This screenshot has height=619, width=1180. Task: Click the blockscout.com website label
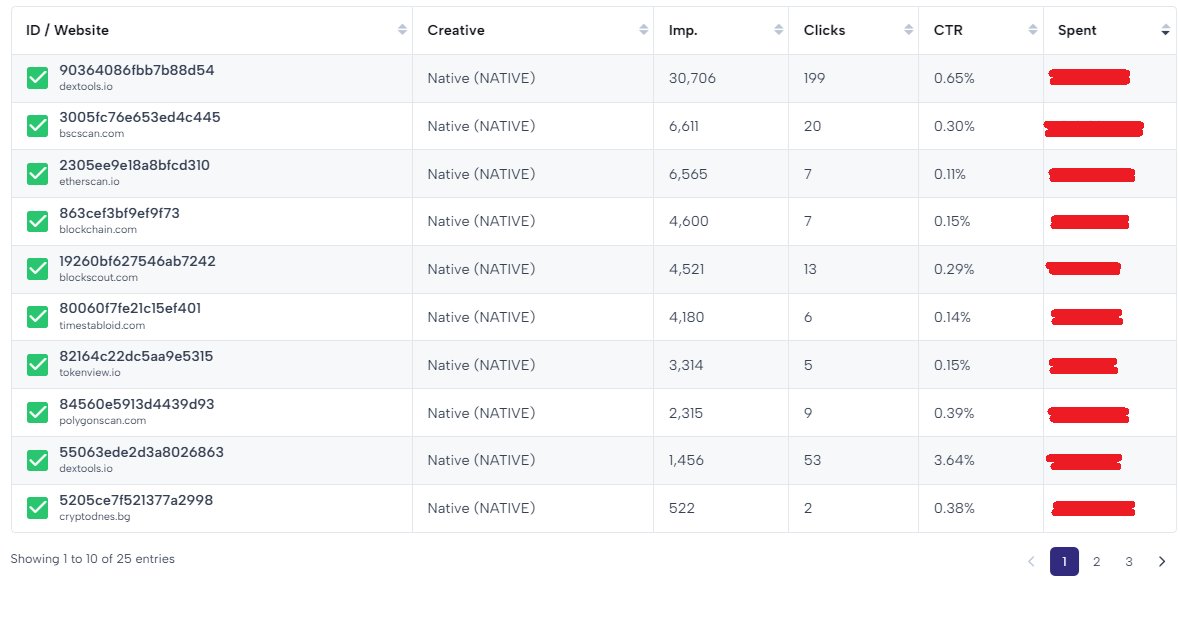[x=99, y=278]
